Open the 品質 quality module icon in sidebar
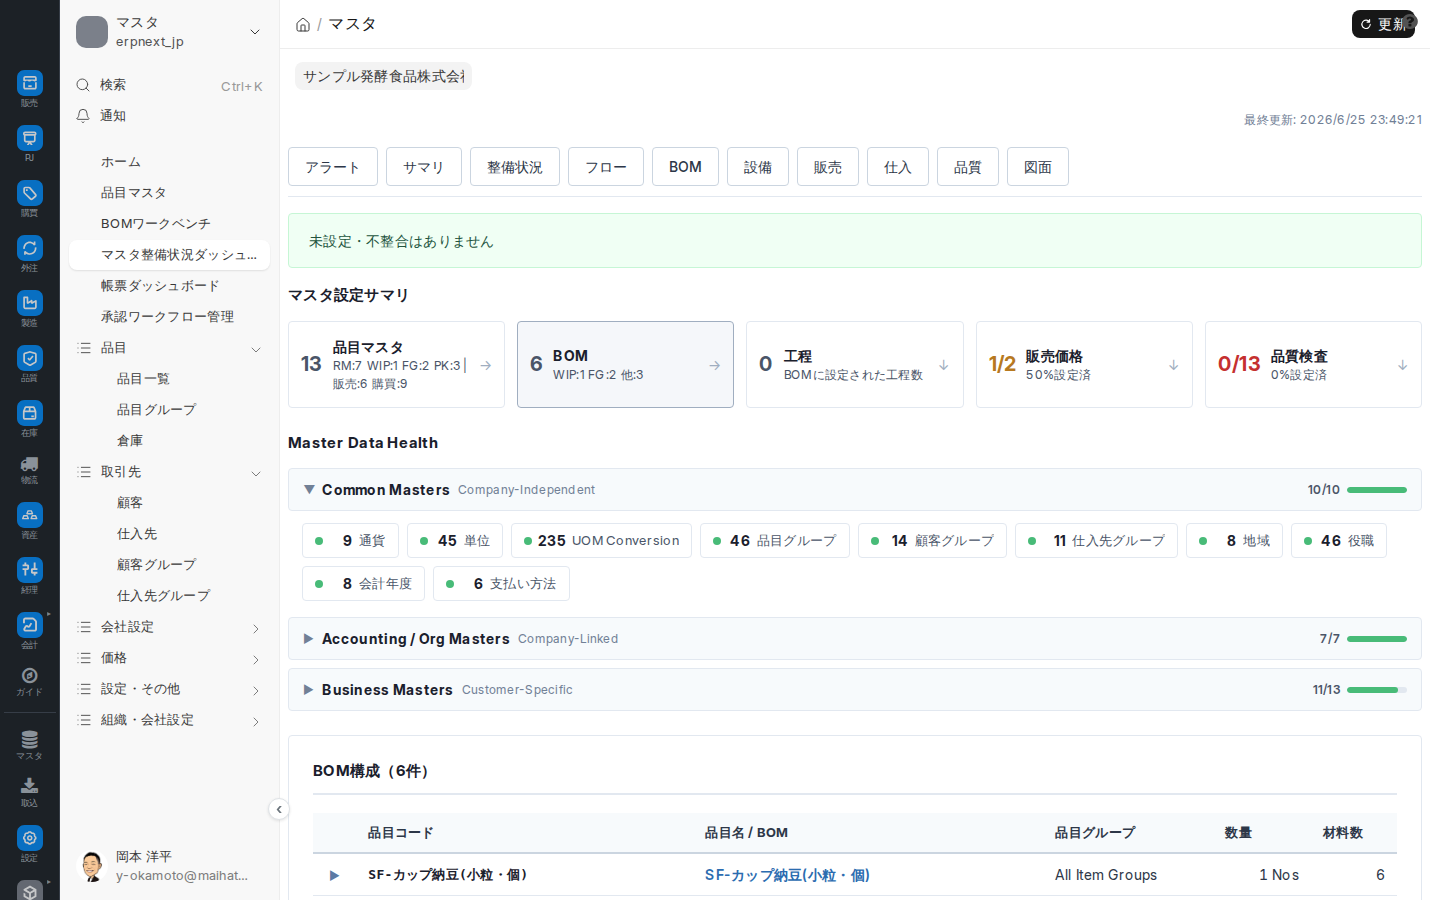This screenshot has width=1440, height=900. [x=30, y=358]
